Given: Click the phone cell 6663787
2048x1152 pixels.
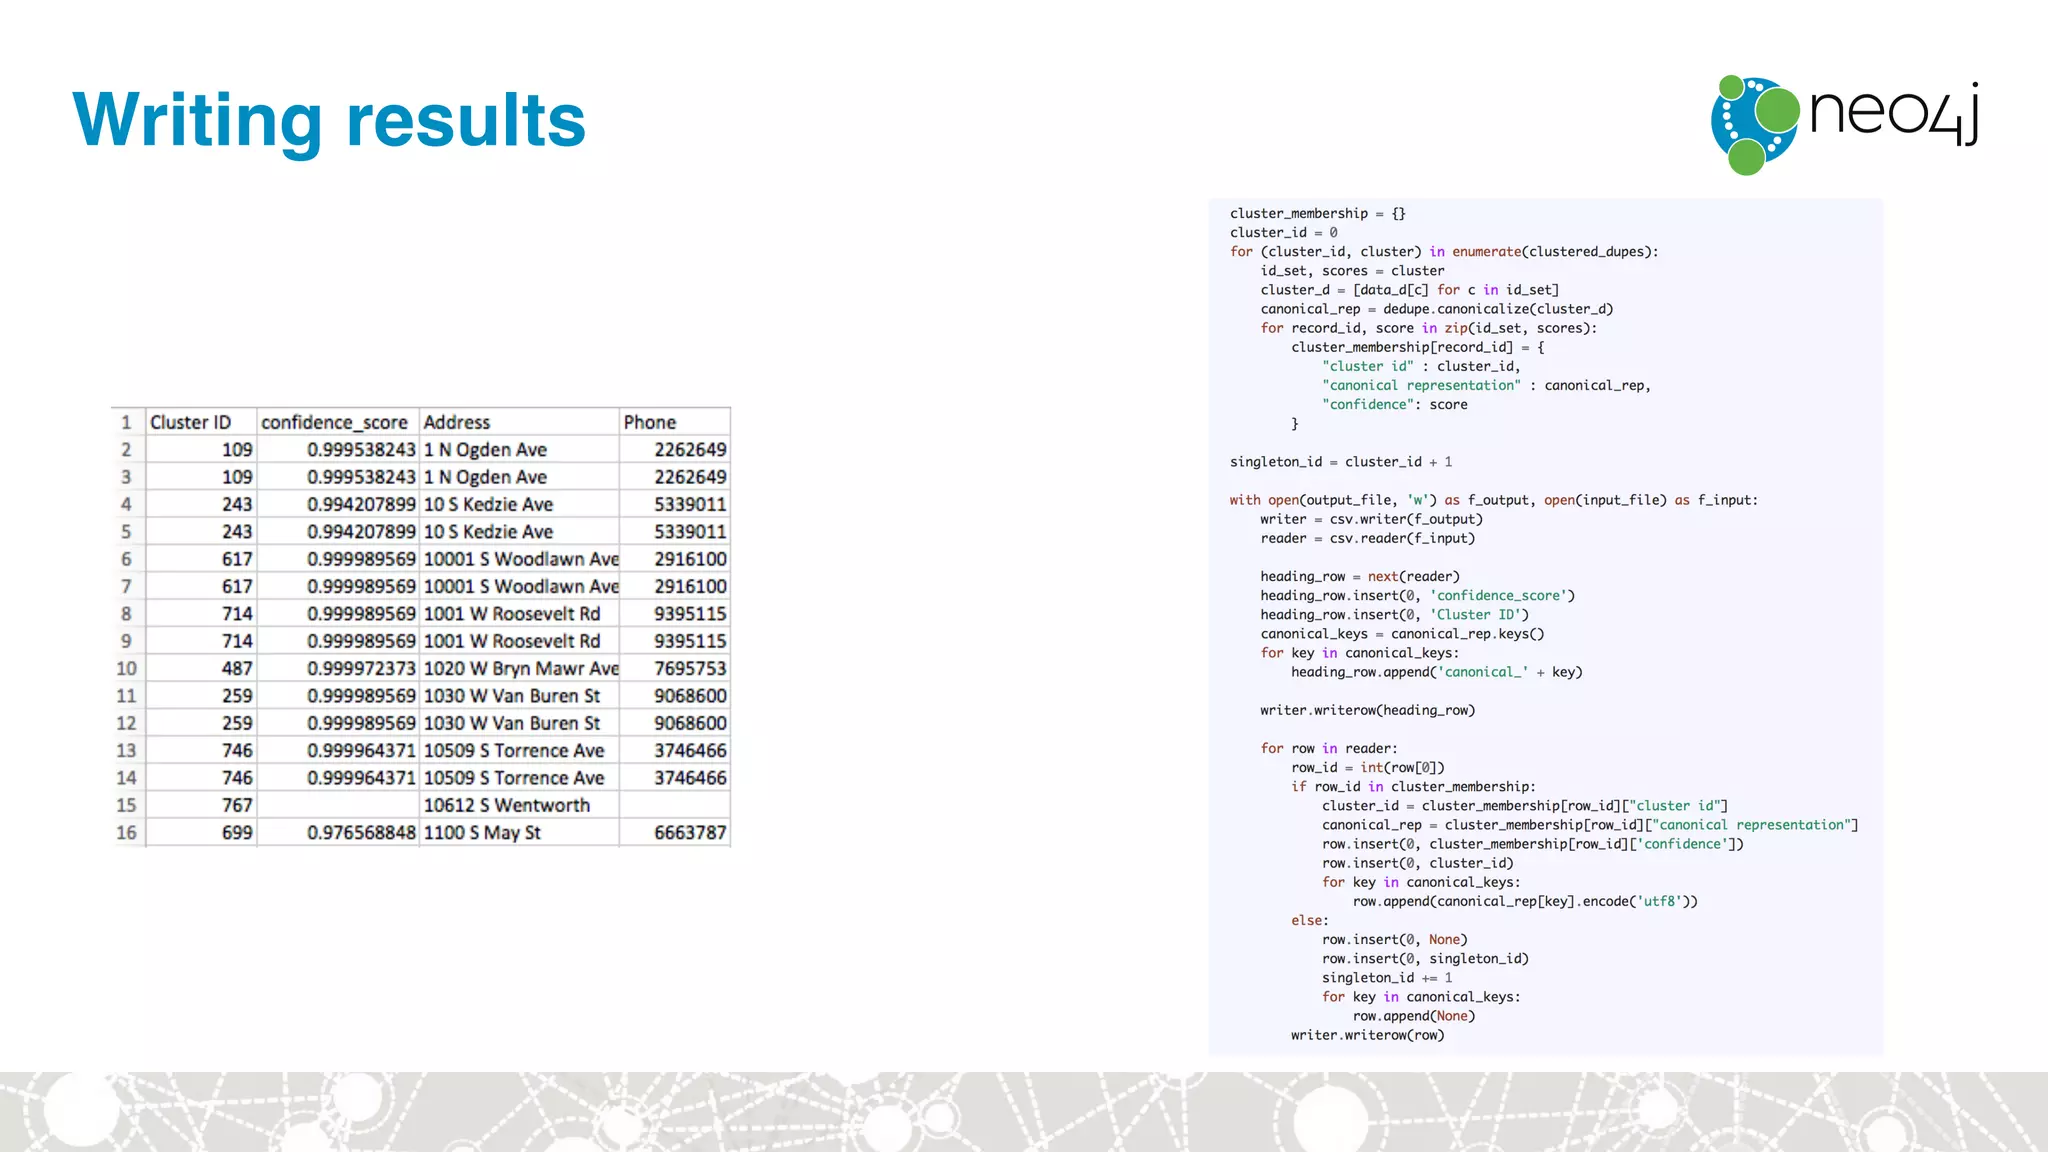Looking at the screenshot, I should coord(674,832).
